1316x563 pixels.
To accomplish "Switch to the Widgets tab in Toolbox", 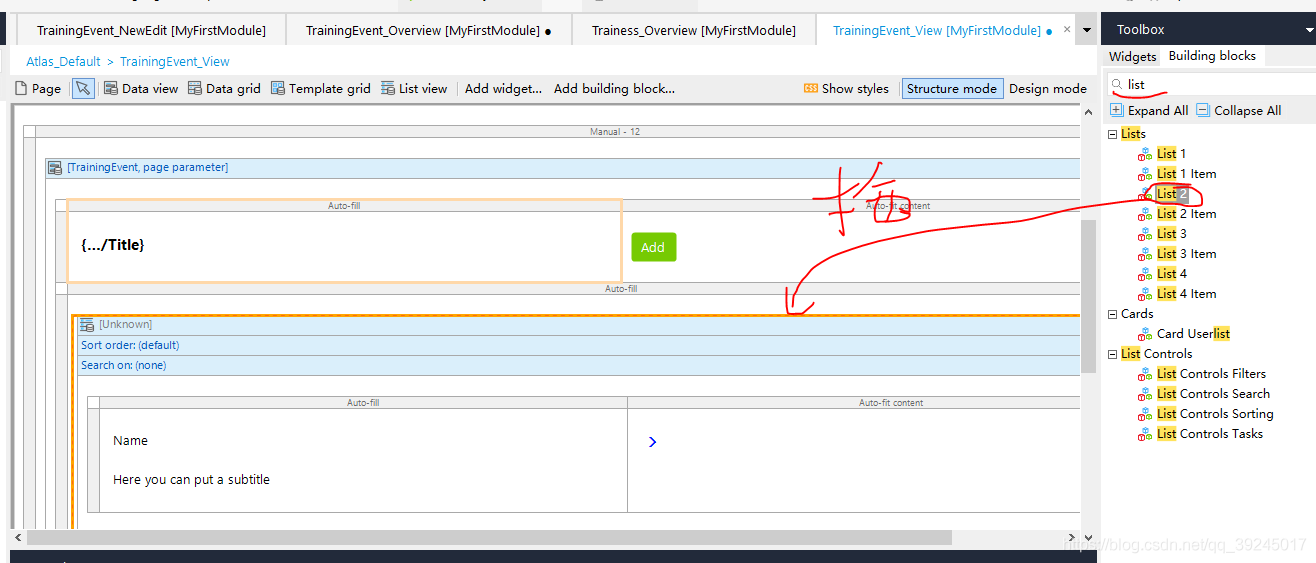I will click(1132, 56).
